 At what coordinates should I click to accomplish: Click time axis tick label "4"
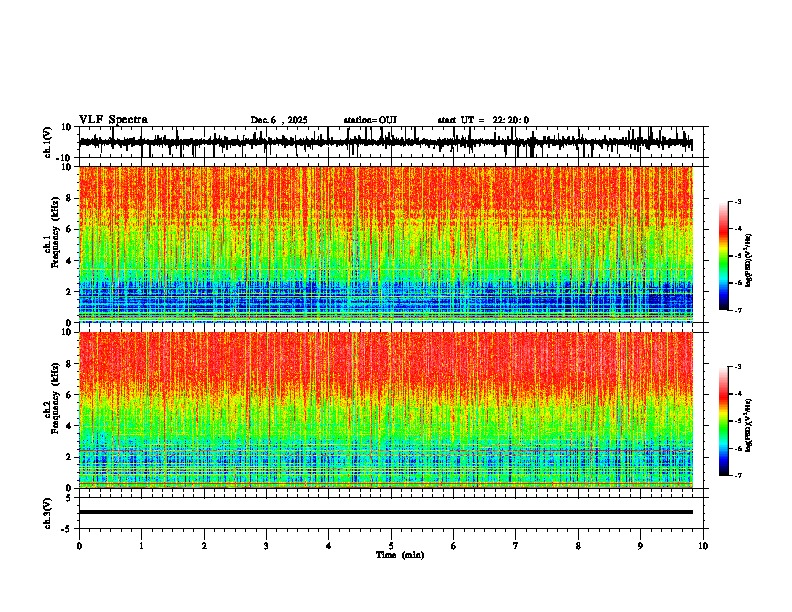329,546
